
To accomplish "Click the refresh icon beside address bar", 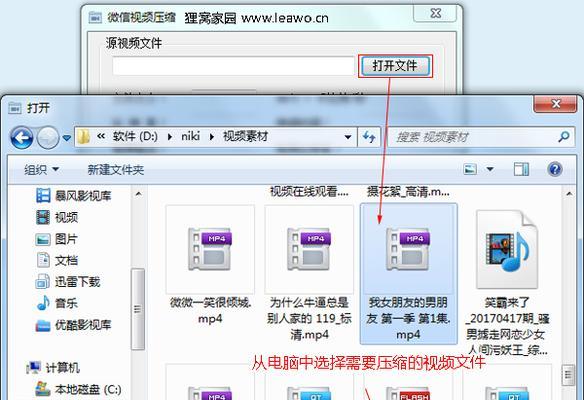I will [369, 137].
